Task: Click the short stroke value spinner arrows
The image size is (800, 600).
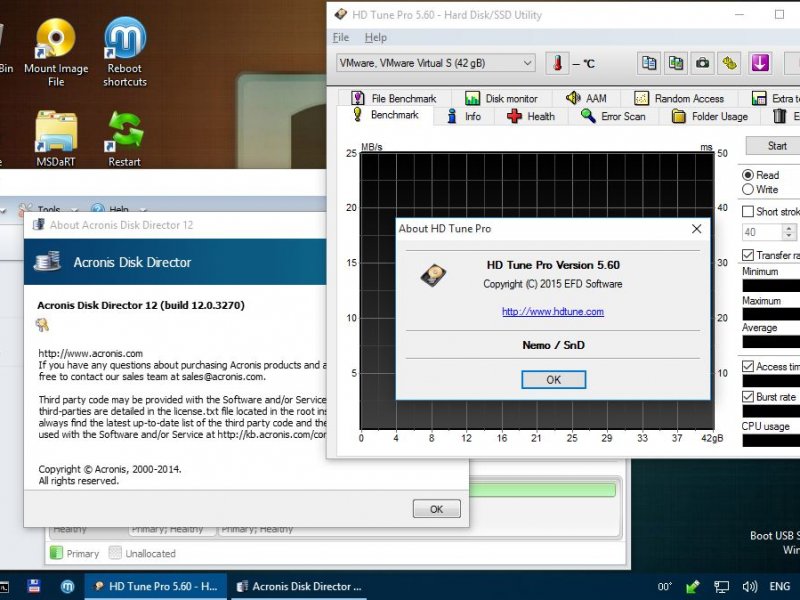Action: pyautogui.click(x=788, y=232)
